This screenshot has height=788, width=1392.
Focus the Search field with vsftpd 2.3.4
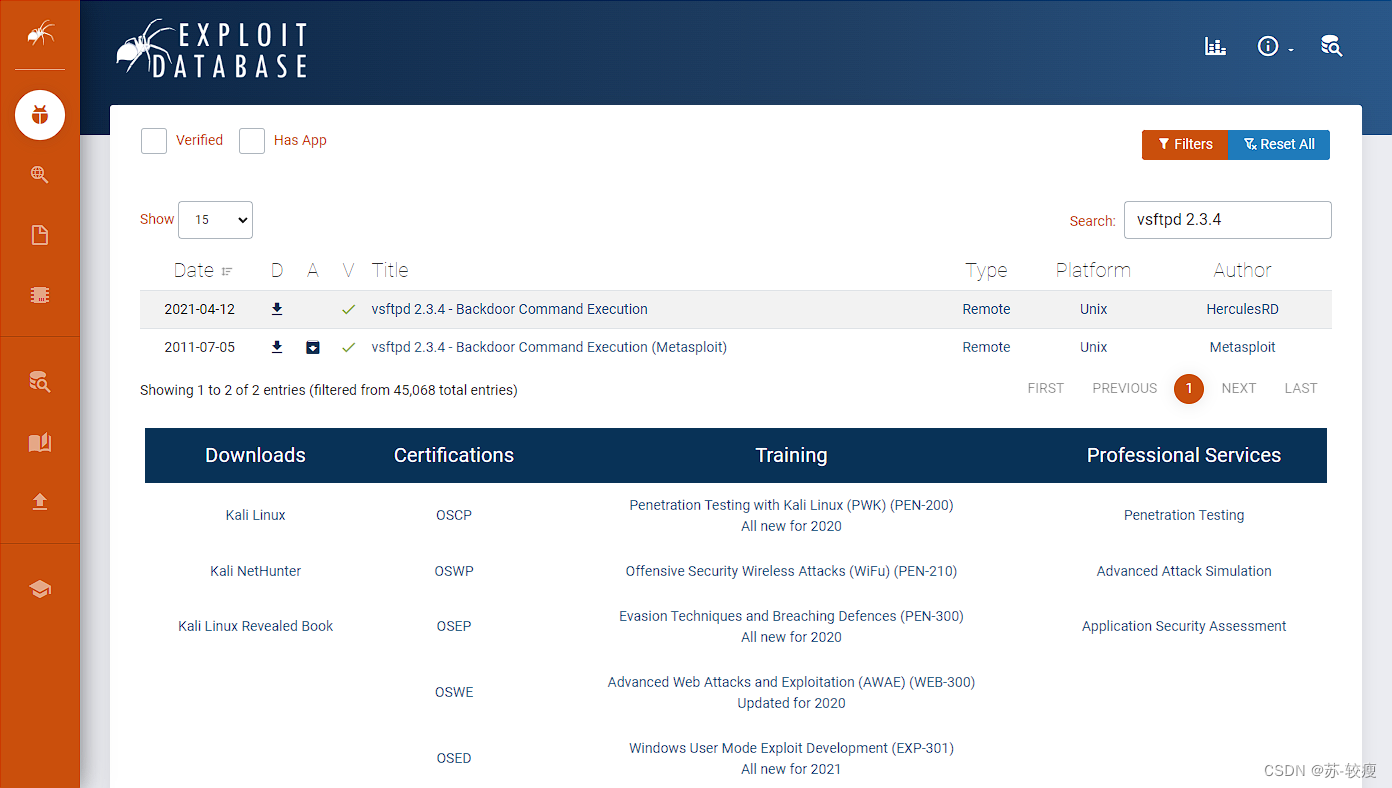(x=1228, y=220)
